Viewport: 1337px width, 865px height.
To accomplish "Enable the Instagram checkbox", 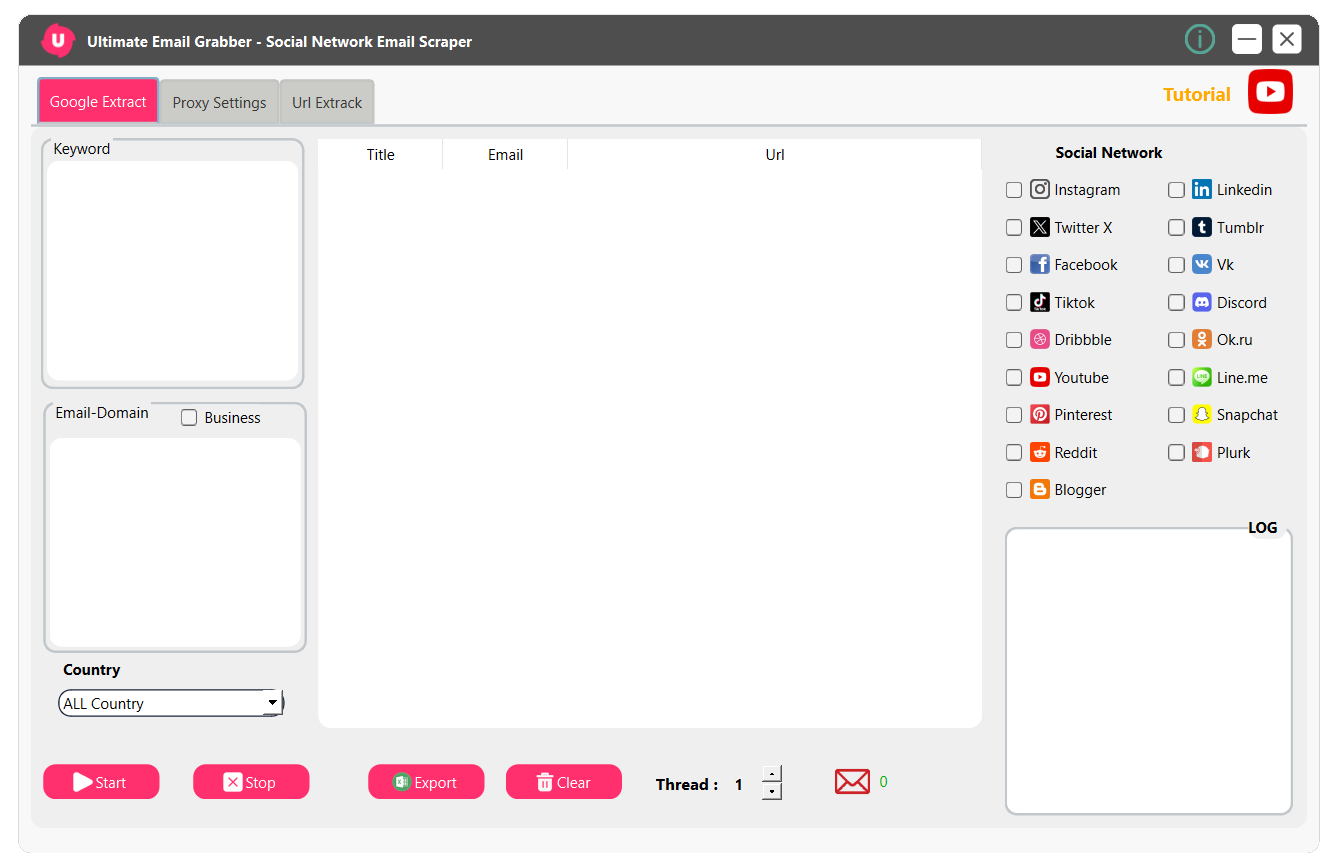I will 1014,190.
